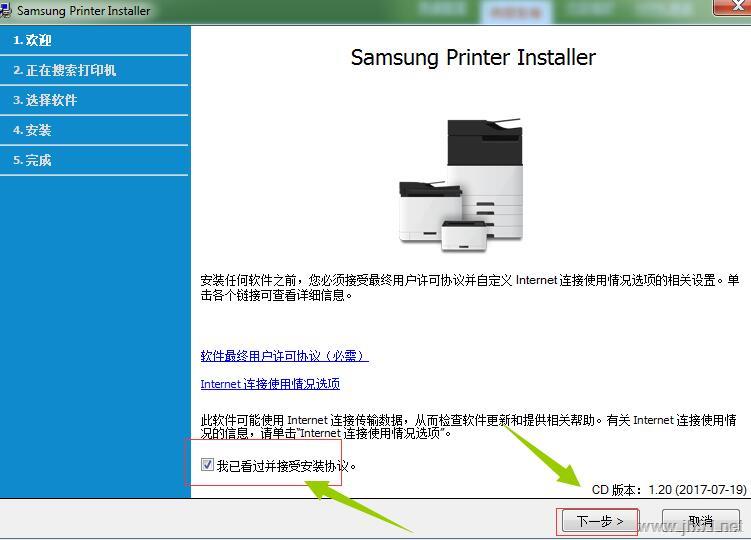This screenshot has width=751, height=540.
Task: Select step 5.完成 in the sidebar
Action: click(x=94, y=160)
